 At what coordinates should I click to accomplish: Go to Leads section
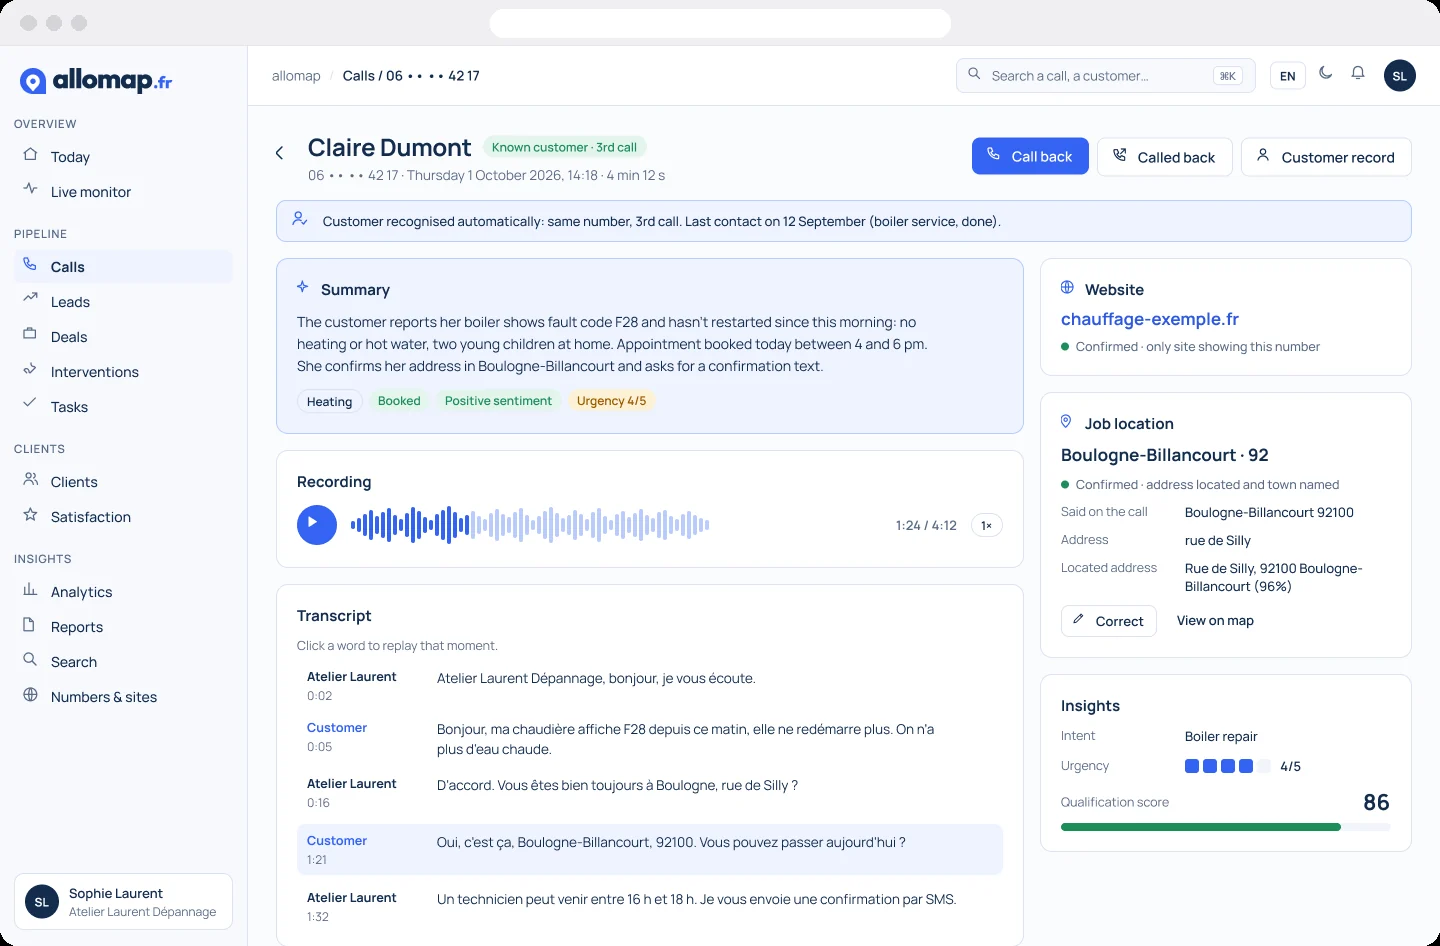pyautogui.click(x=123, y=302)
